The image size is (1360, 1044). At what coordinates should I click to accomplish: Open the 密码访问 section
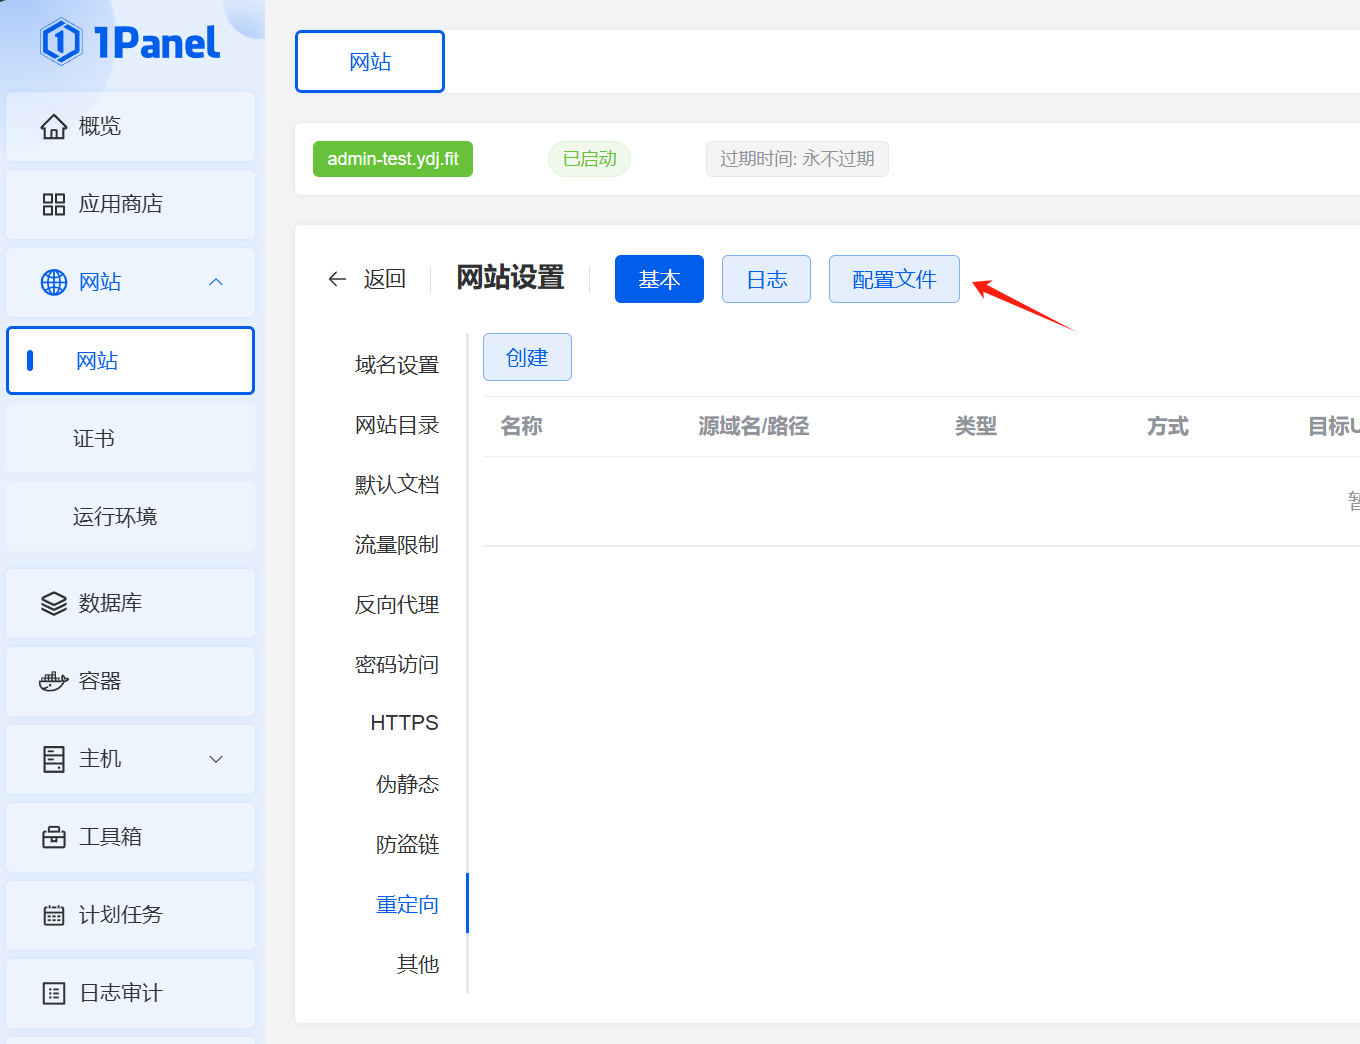(397, 665)
